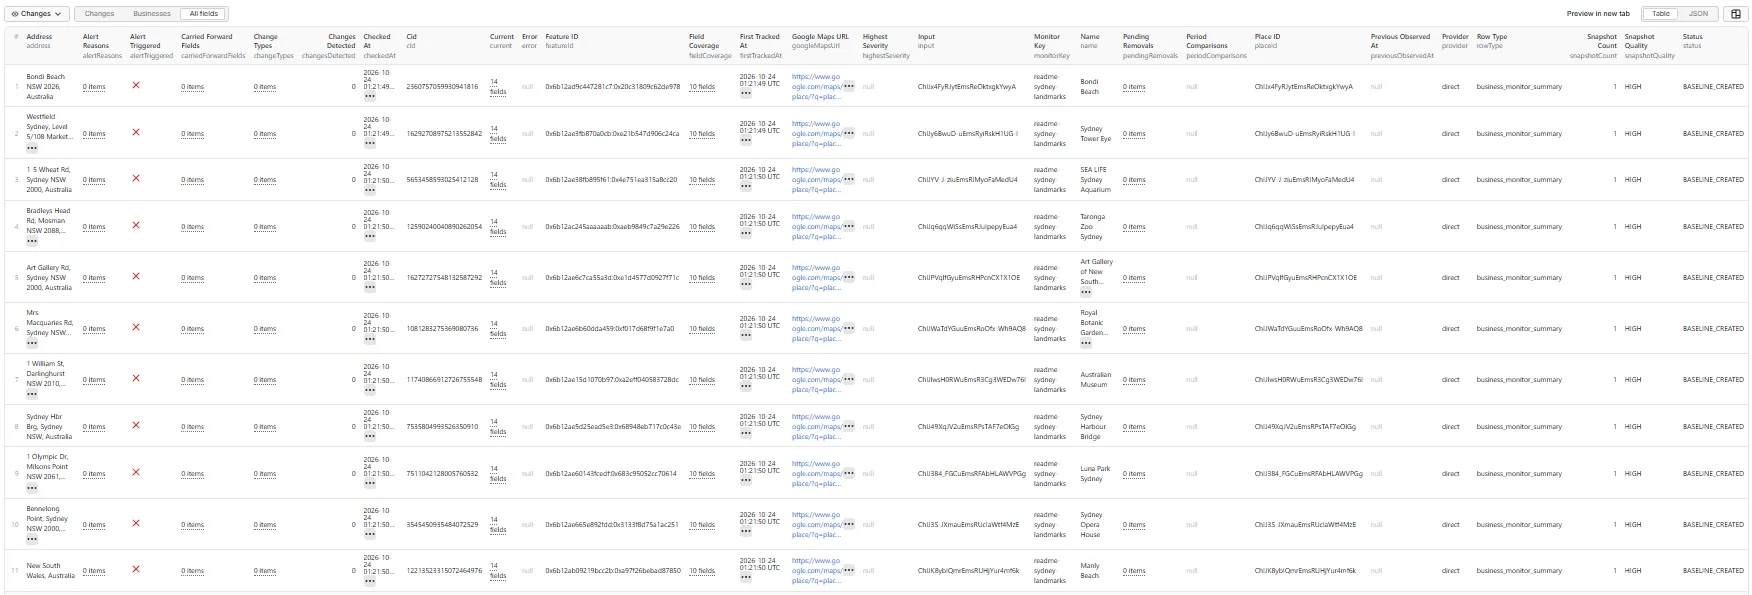Viewport: 1752px width, 595px height.
Task: Click BASELINE_CREATED status in Bondi Beach row
Action: tap(1713, 87)
